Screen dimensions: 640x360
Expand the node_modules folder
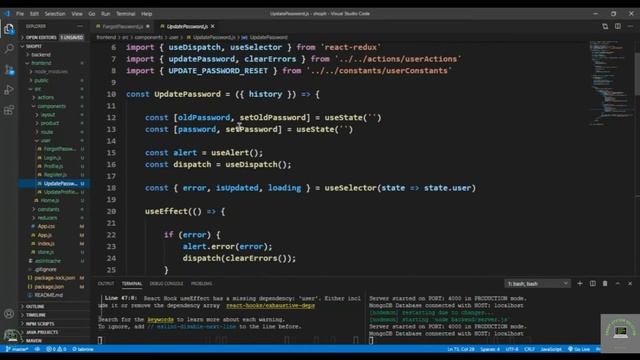tap(51, 72)
